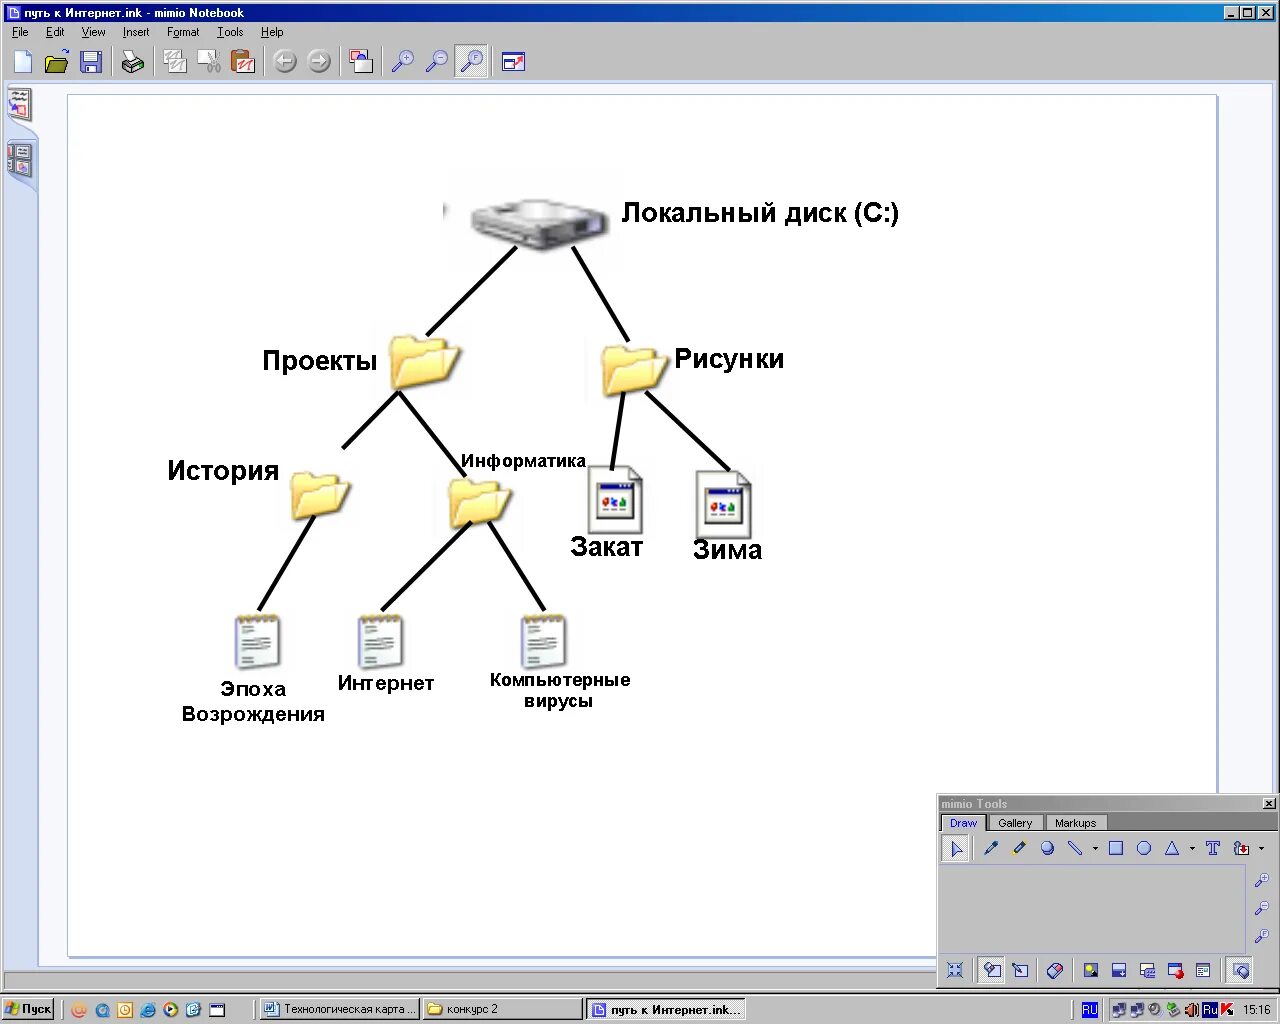Select the Проекты folder on the canvas
The image size is (1280, 1024).
click(425, 362)
